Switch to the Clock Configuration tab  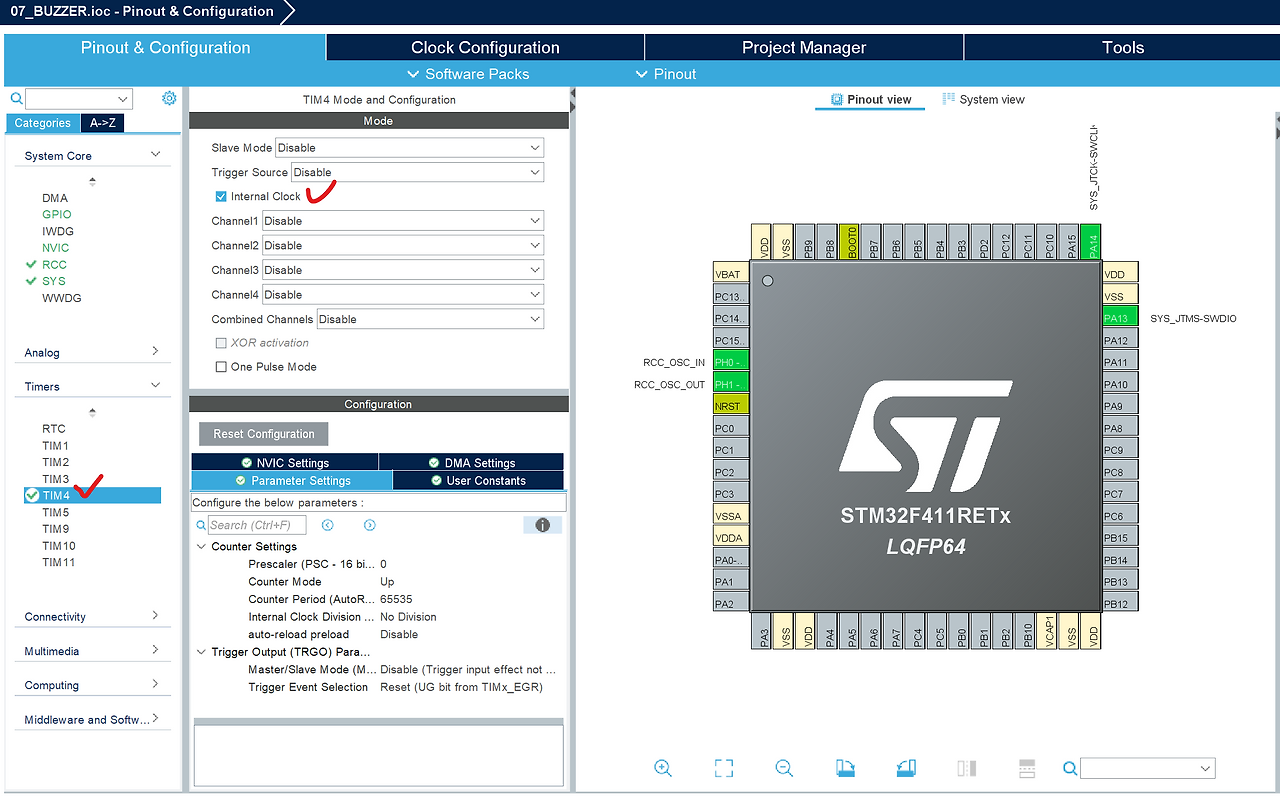[483, 47]
